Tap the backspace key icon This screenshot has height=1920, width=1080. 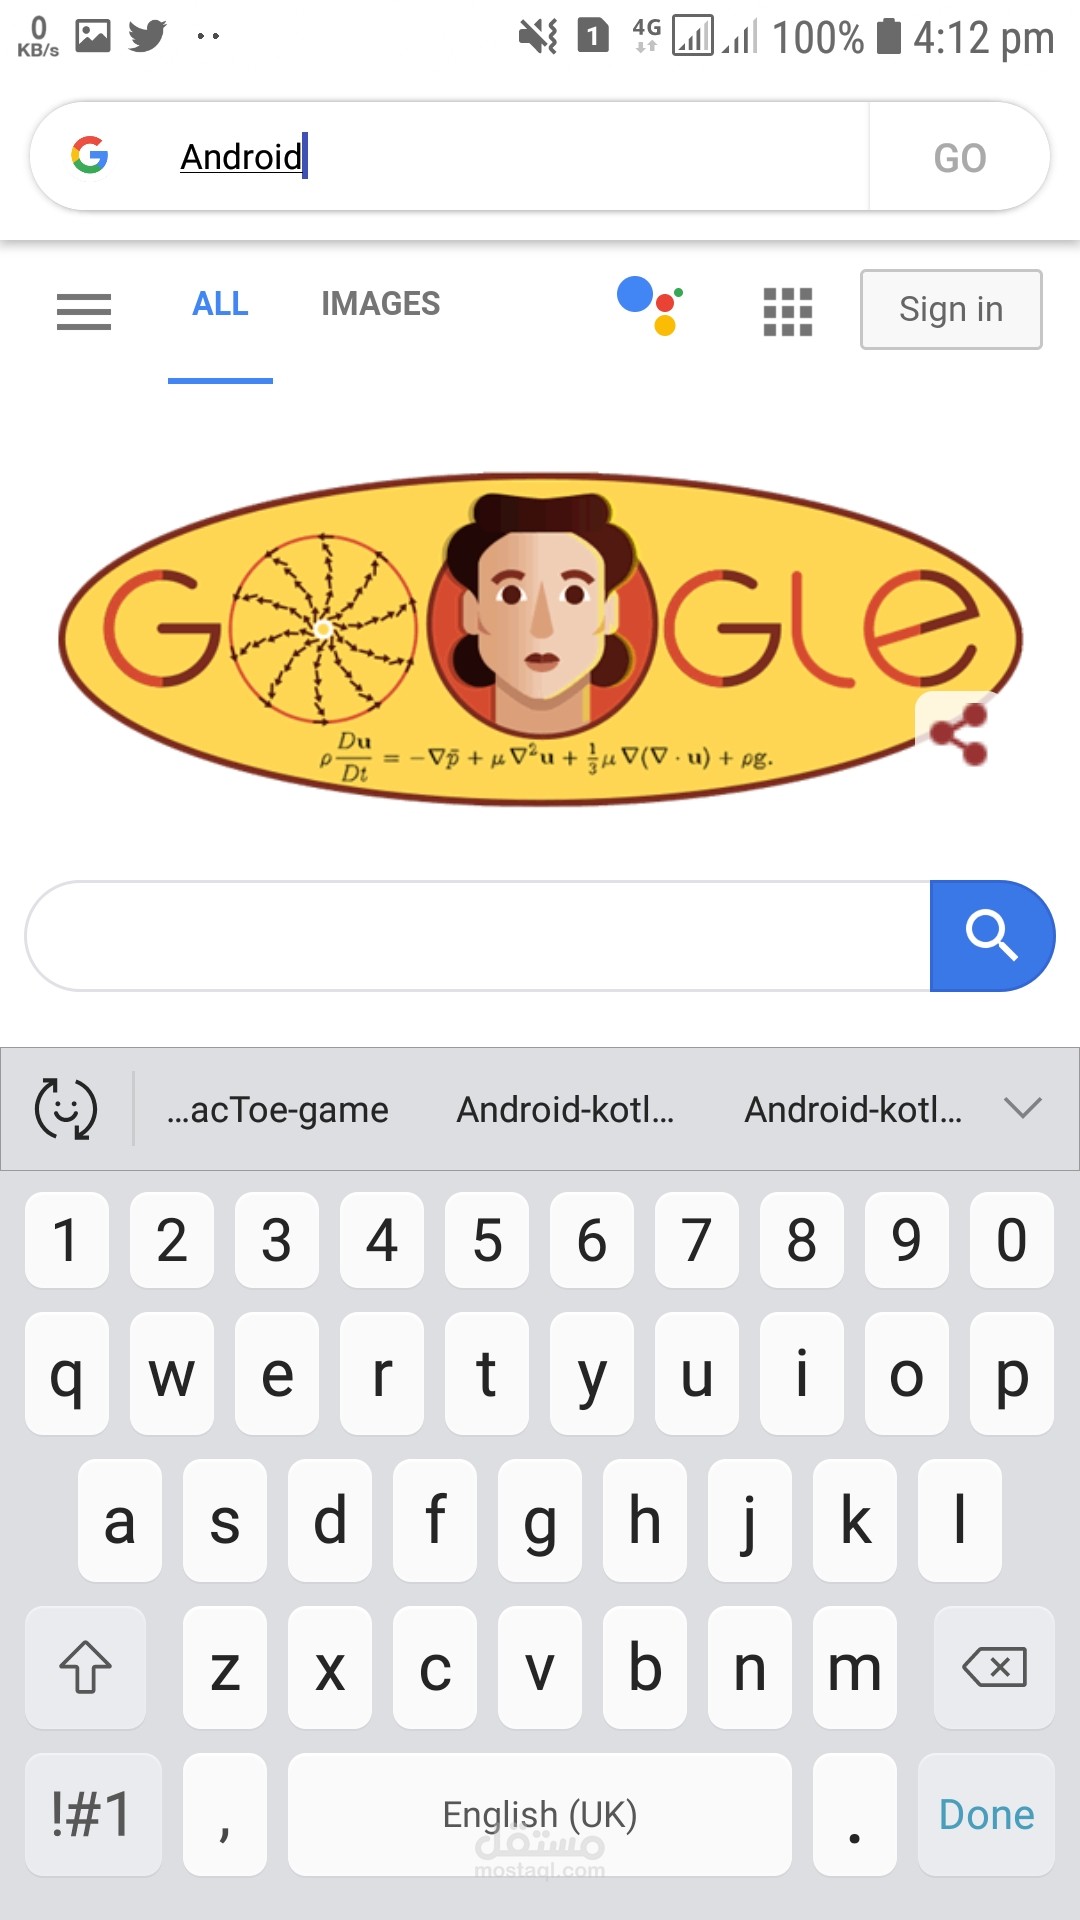tap(994, 1667)
